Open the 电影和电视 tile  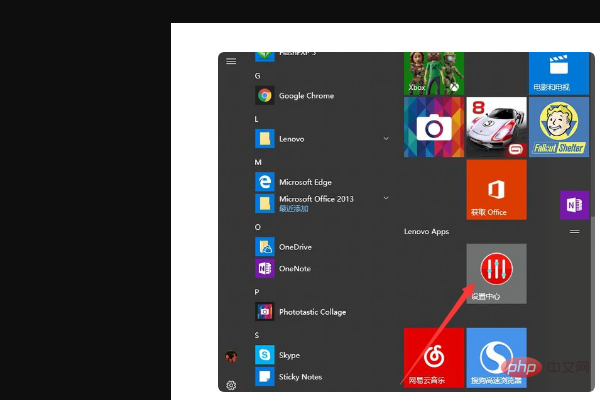click(559, 73)
